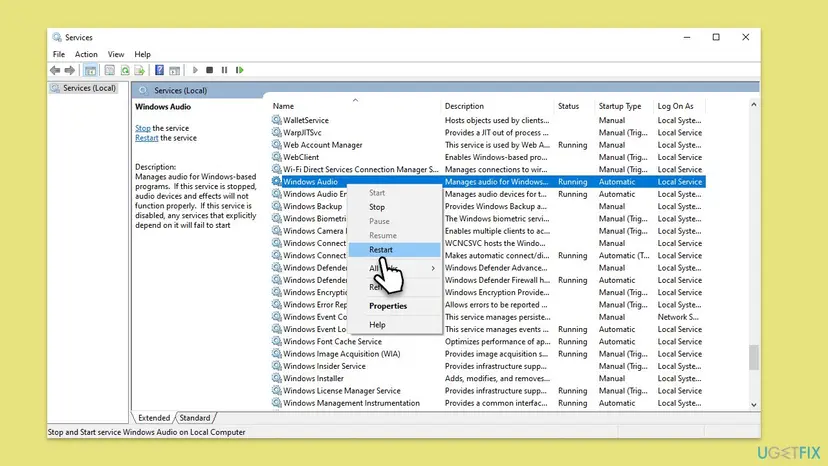Viewport: 828px width, 466px height.
Task: Choose Help in the context menu
Action: coord(394,324)
